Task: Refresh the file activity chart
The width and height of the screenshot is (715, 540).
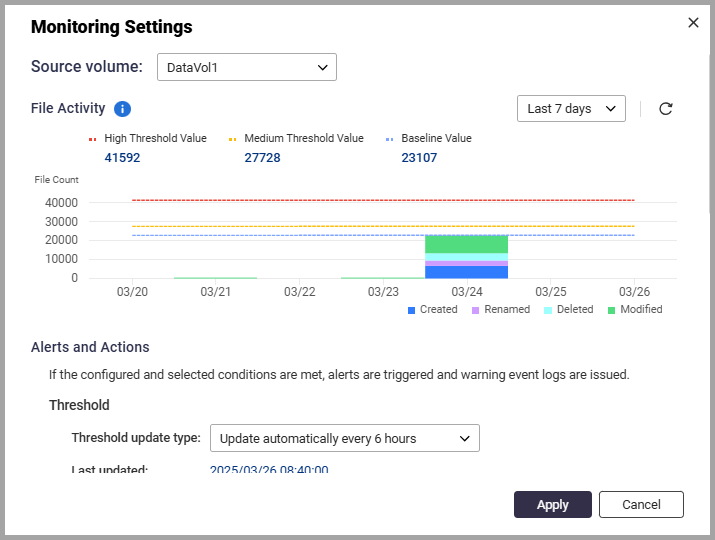Action: click(x=666, y=109)
